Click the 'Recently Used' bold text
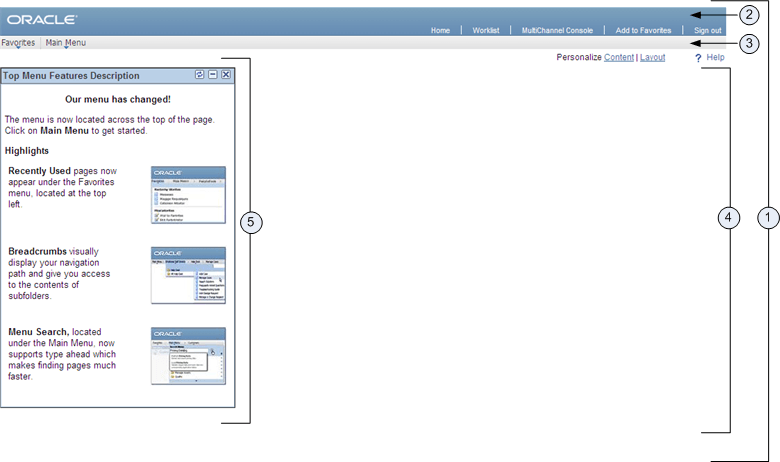This screenshot has height=462, width=780. 39,171
